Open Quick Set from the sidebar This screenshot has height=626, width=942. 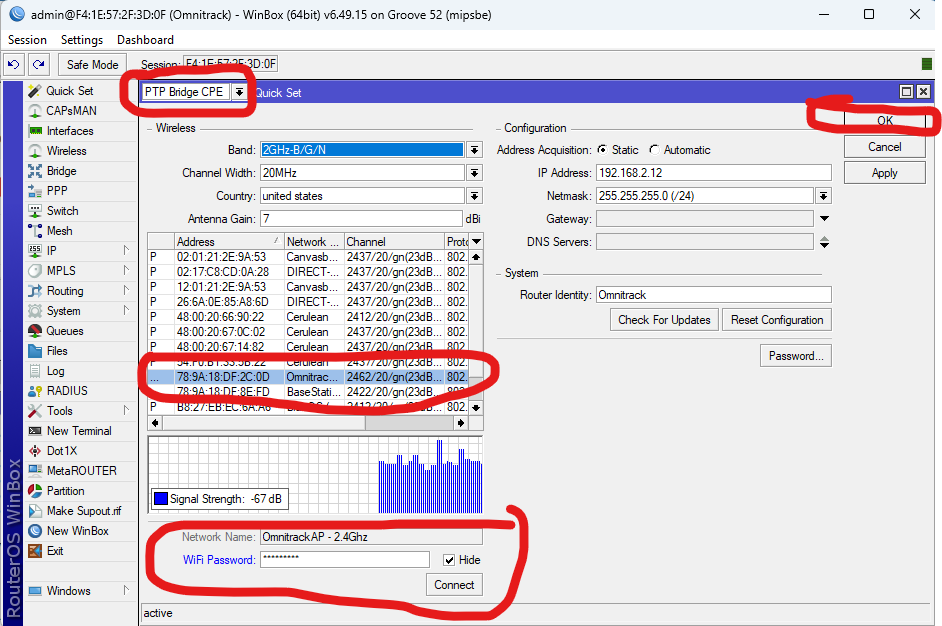point(69,91)
